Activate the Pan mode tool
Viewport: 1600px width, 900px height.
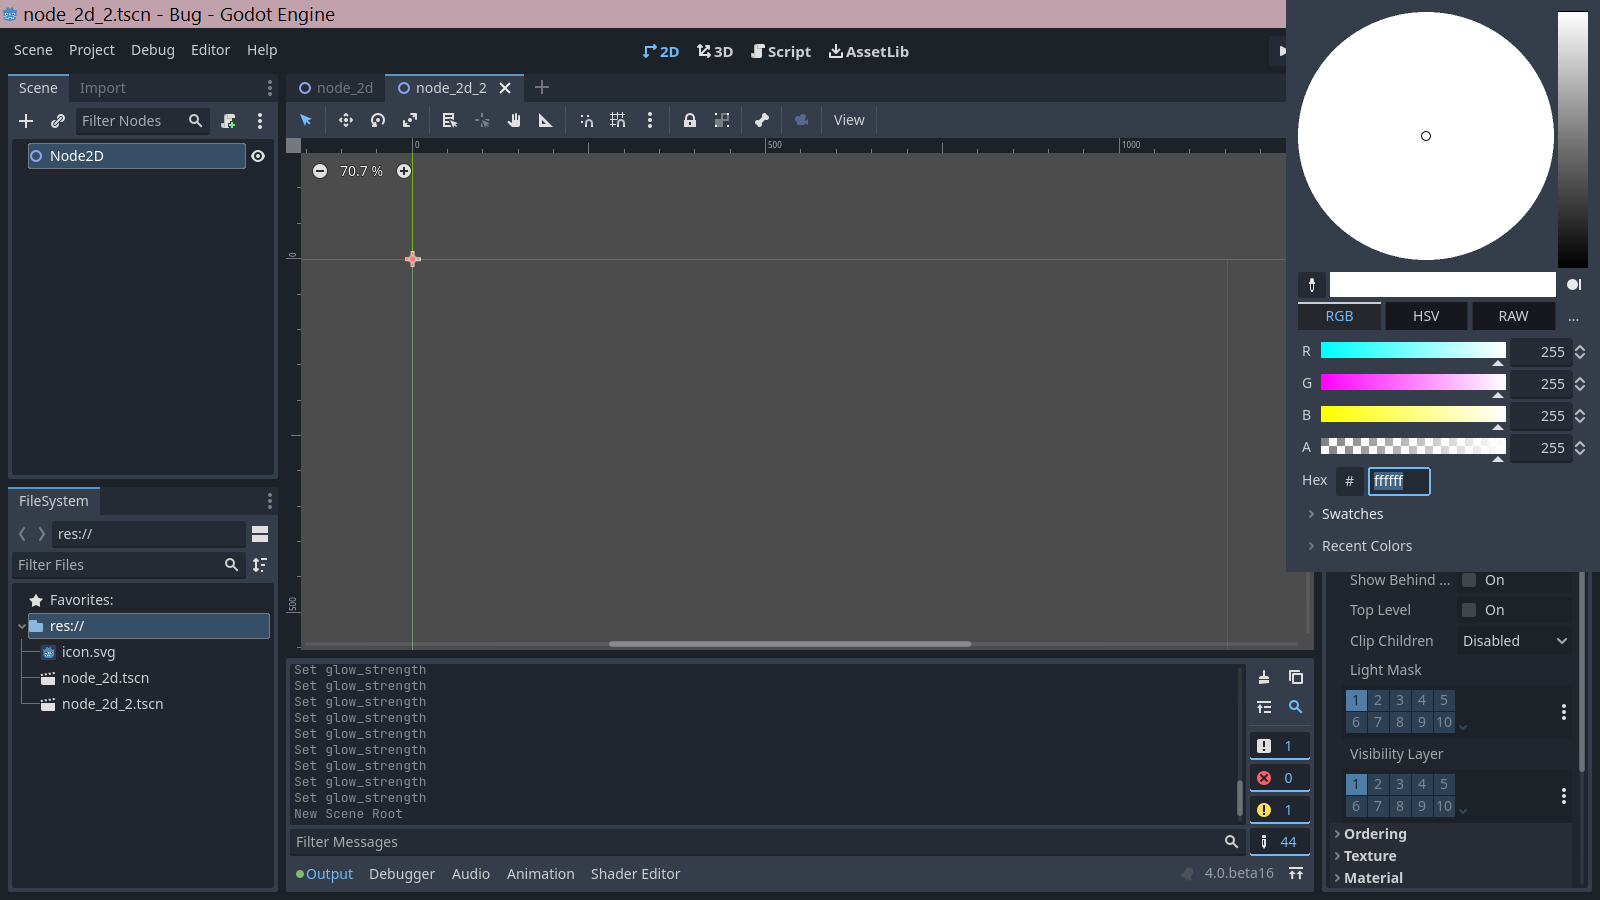[x=513, y=120]
